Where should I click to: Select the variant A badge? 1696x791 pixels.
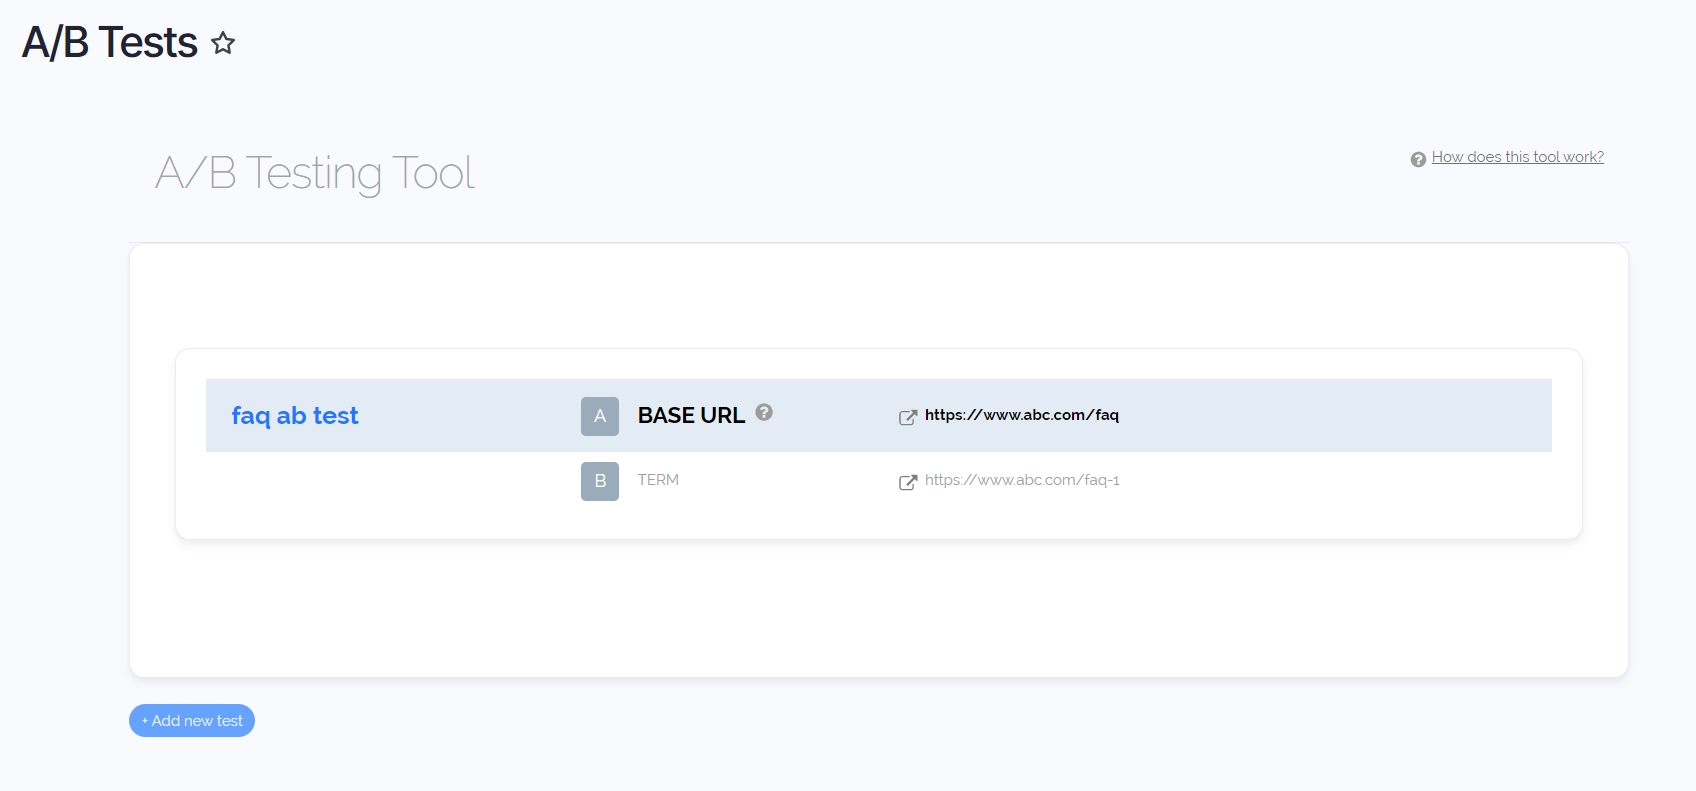coord(600,416)
